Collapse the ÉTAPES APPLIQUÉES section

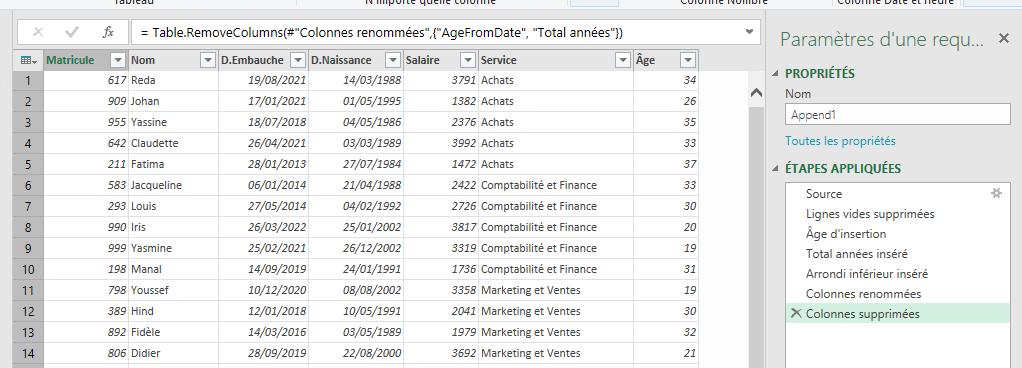pos(776,169)
